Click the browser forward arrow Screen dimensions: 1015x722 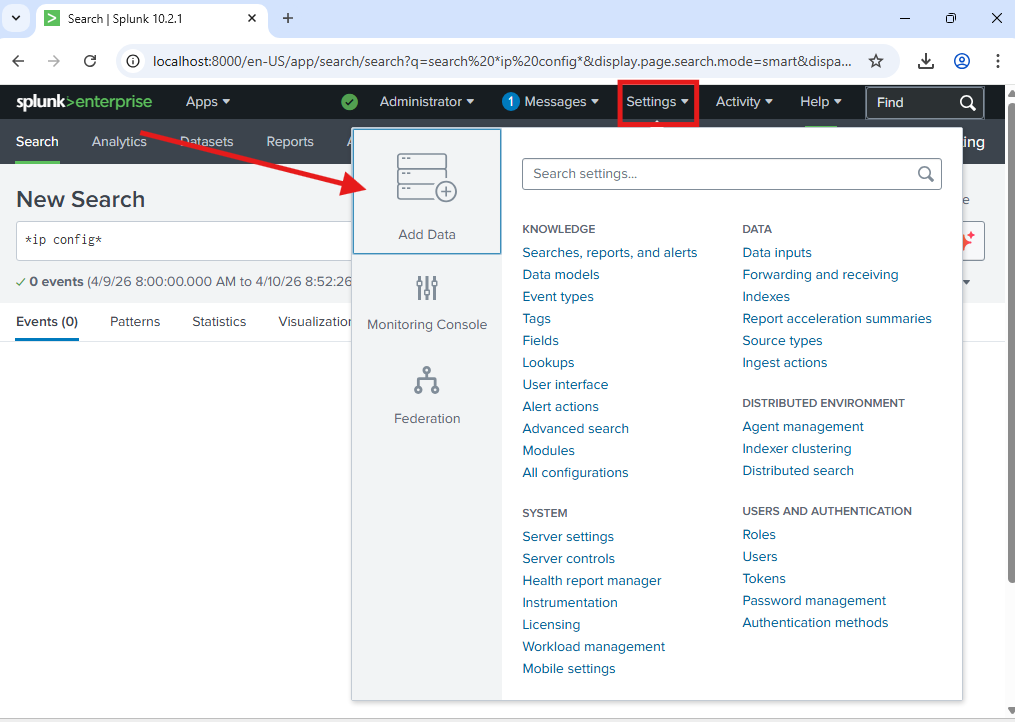tap(54, 61)
